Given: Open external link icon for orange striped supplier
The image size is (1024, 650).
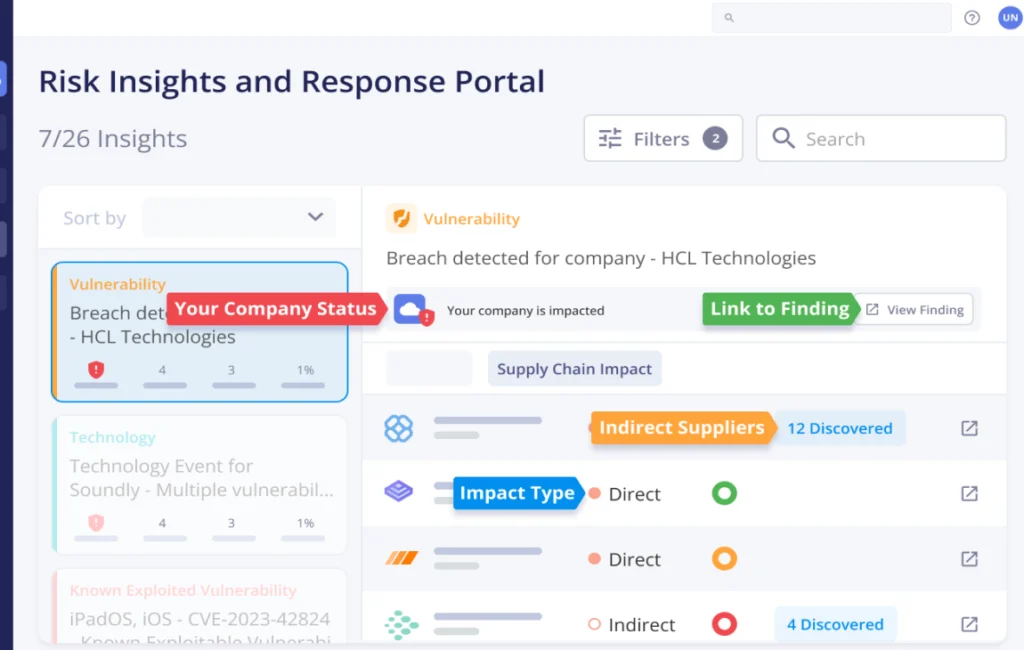Looking at the screenshot, I should [x=969, y=559].
